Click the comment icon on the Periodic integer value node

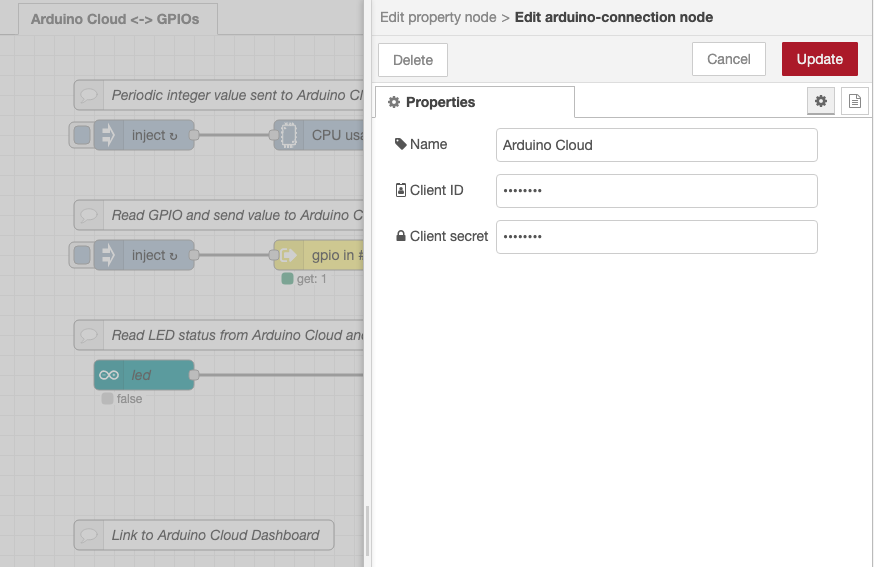pyautogui.click(x=89, y=95)
